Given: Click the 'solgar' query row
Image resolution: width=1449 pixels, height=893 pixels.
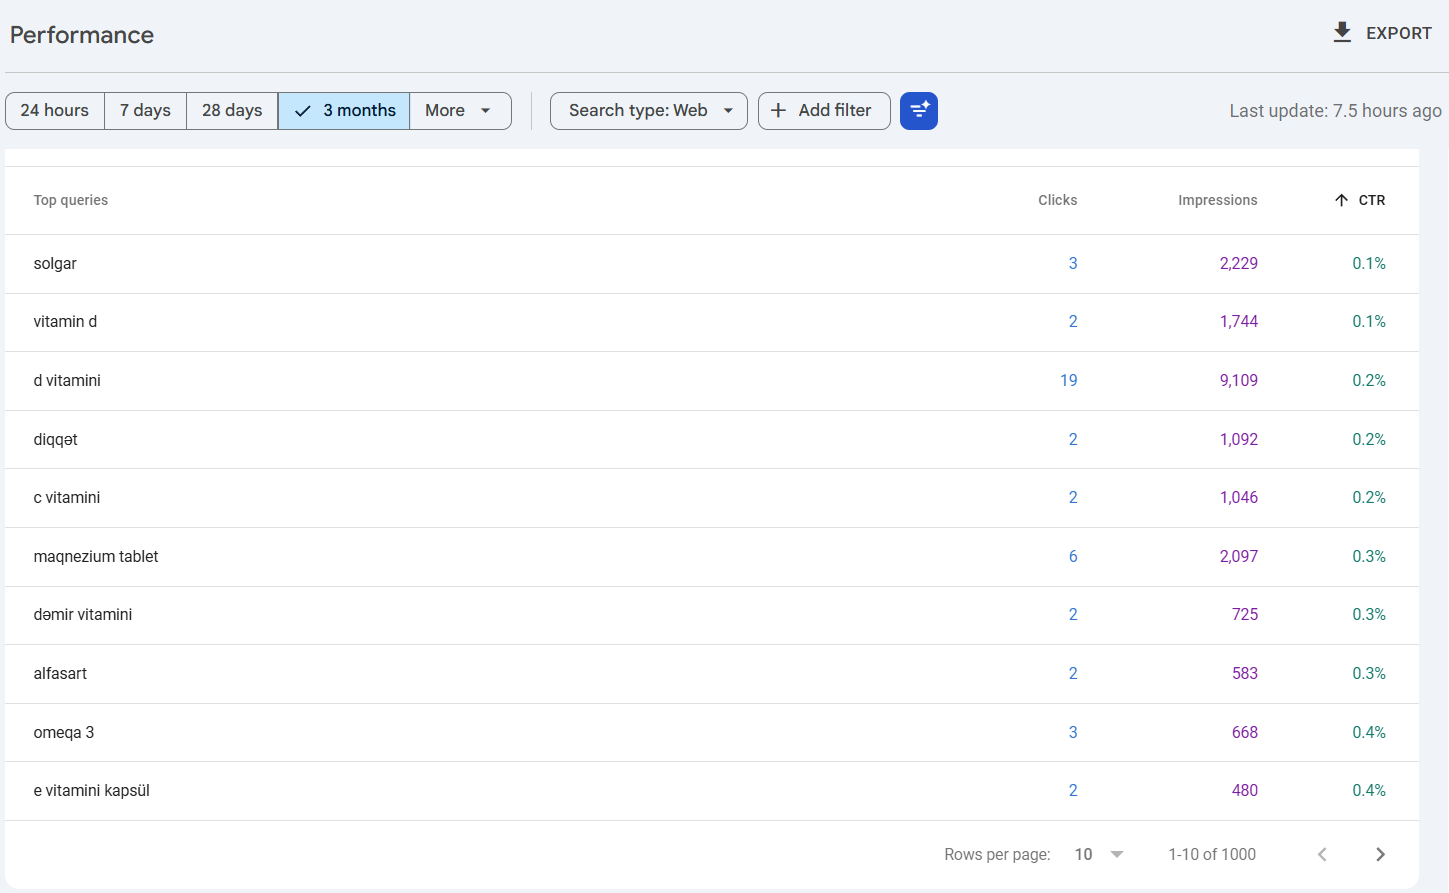Looking at the screenshot, I should pos(55,264).
